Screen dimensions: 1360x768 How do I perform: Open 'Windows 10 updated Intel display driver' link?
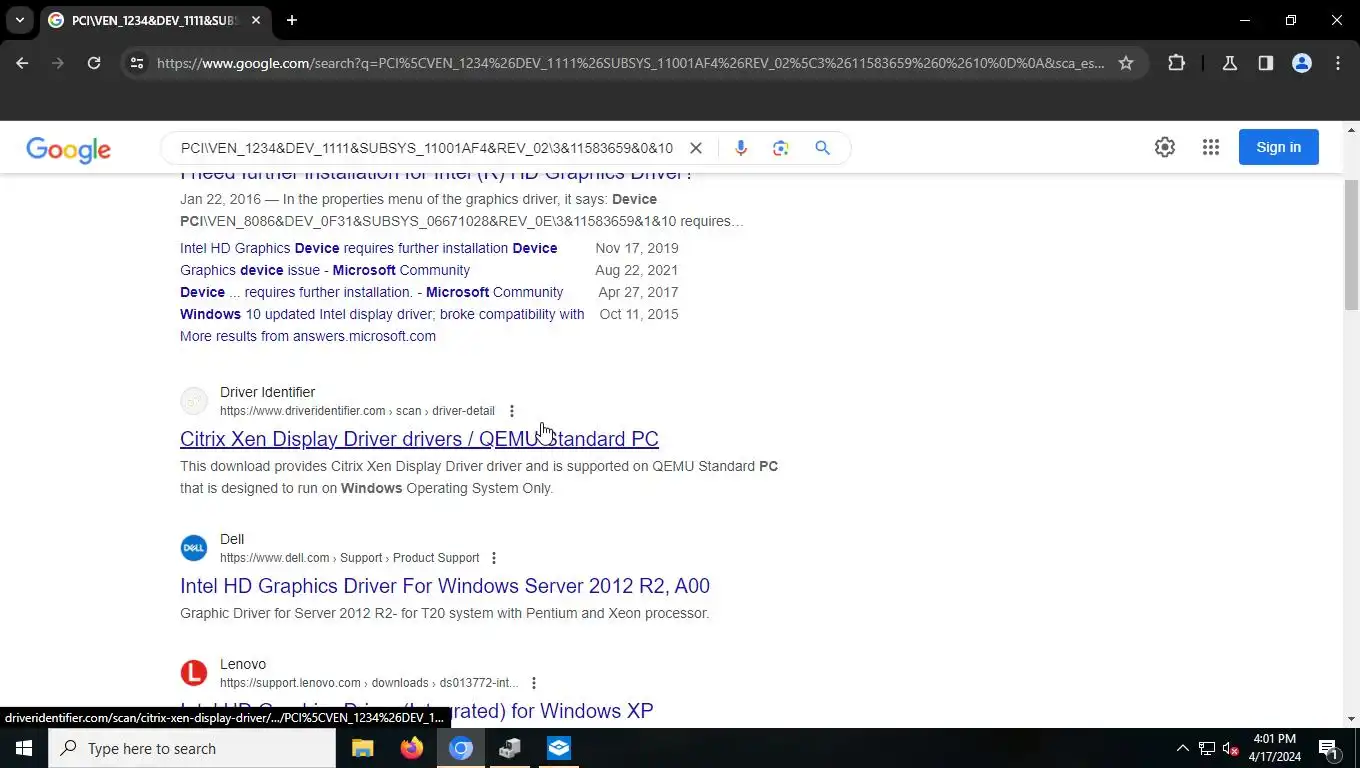tap(382, 314)
